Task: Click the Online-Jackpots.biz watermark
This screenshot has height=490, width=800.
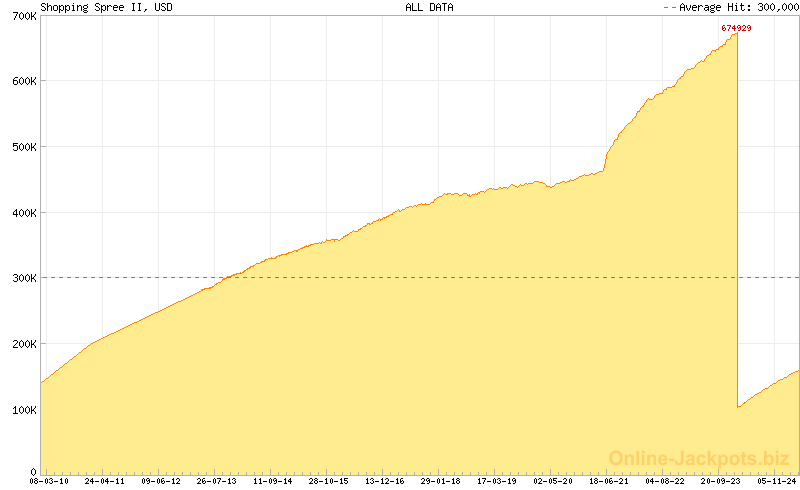Action: (x=694, y=458)
